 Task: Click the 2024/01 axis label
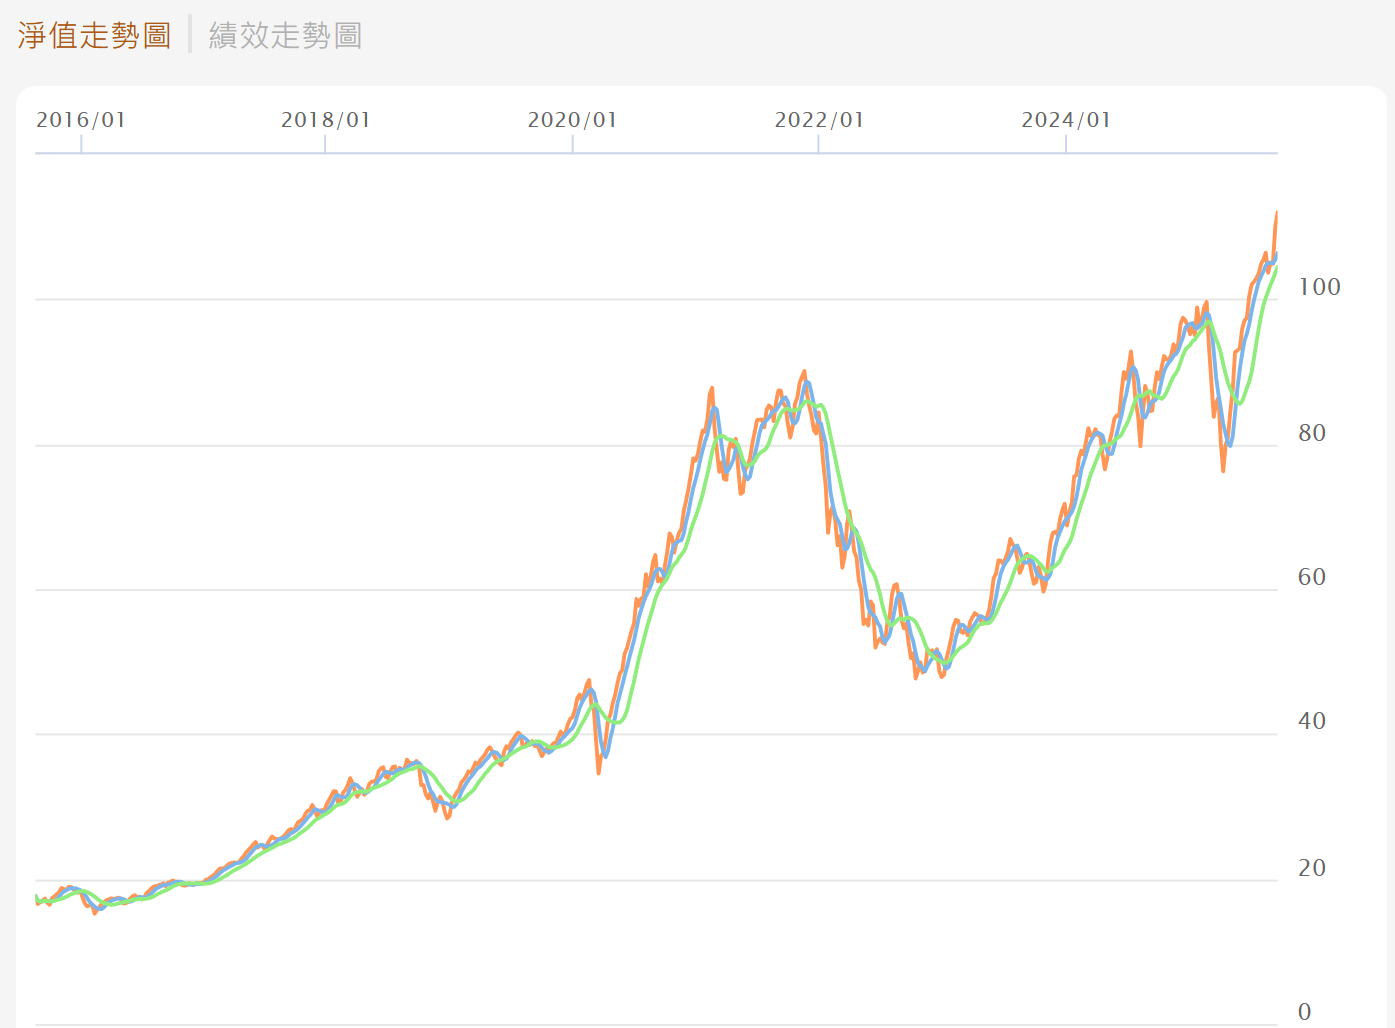point(1066,119)
